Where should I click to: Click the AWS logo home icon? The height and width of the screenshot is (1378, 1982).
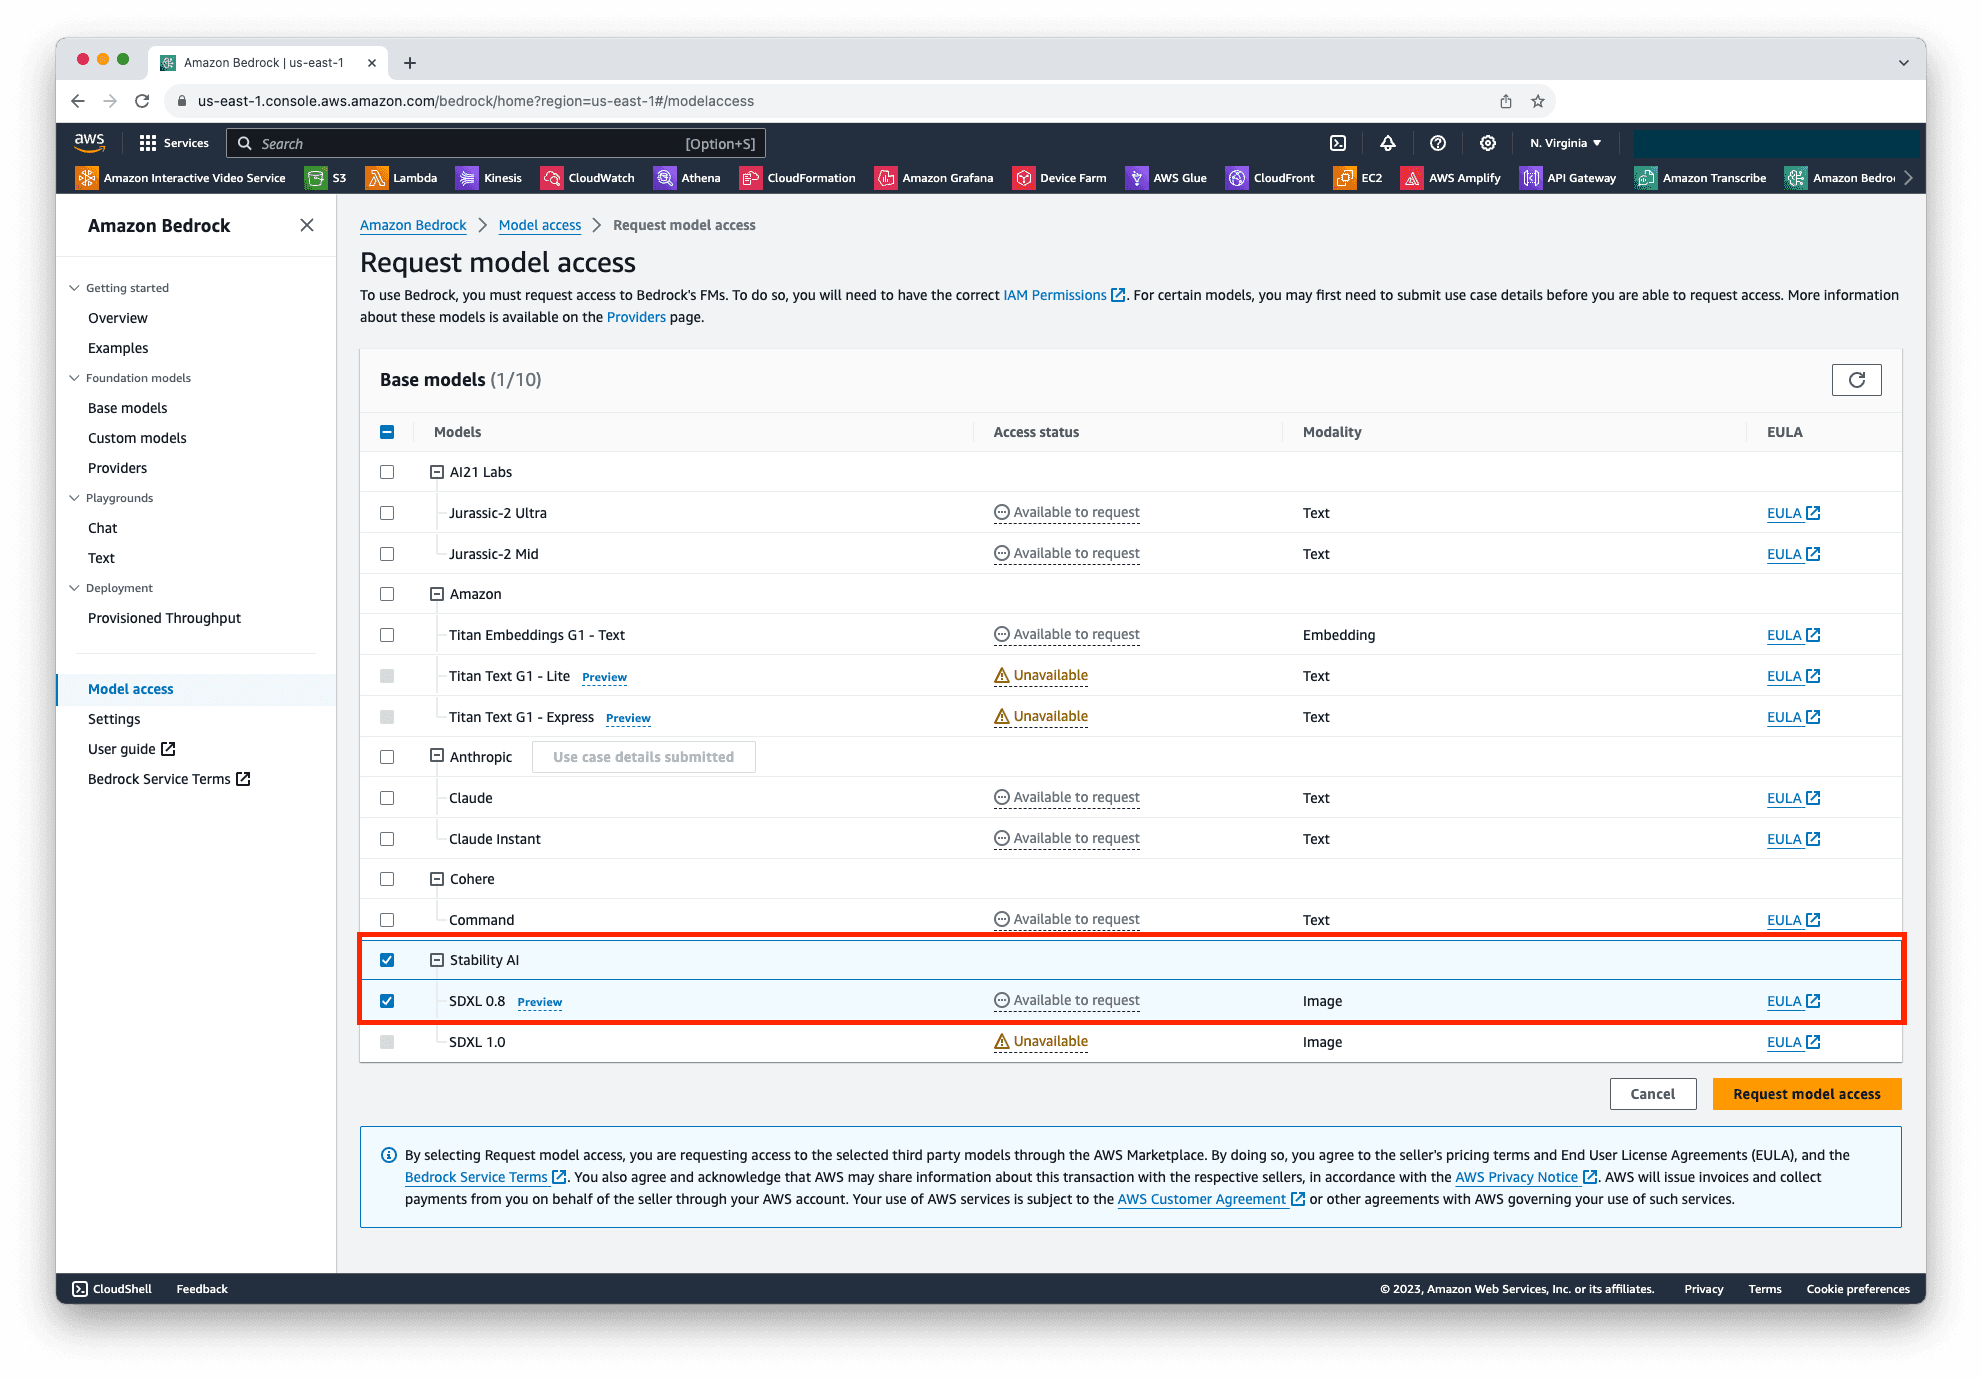89,142
